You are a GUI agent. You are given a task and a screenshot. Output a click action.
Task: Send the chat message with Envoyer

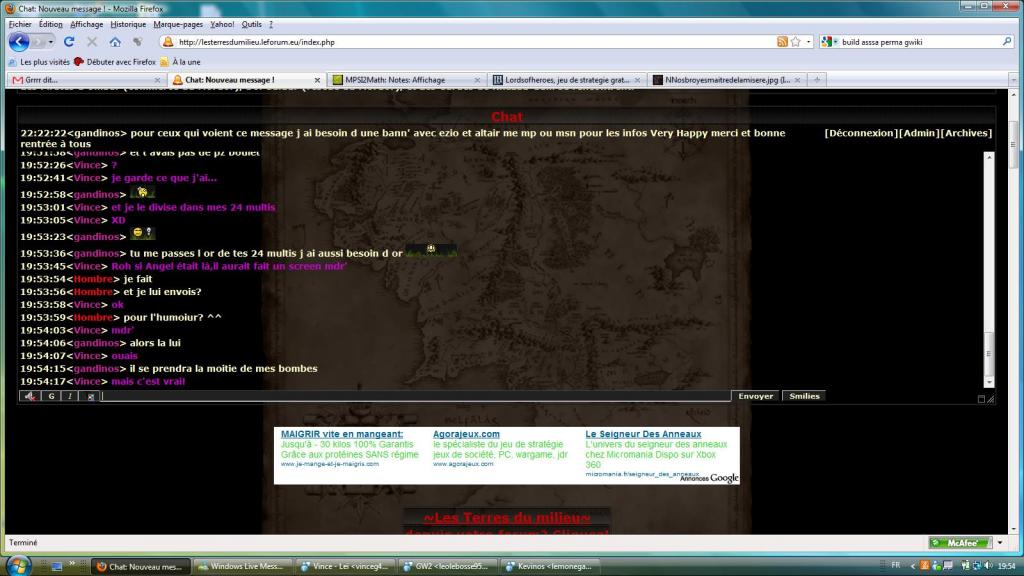pyautogui.click(x=756, y=396)
